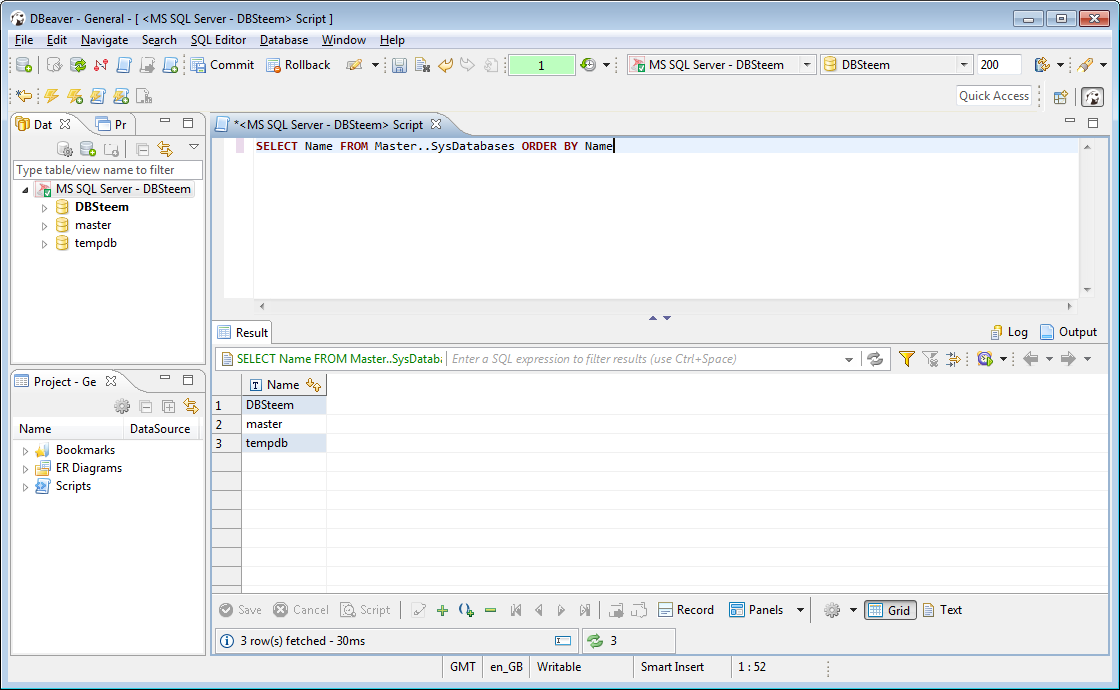The image size is (1120, 690).
Task: Open the filter history dropdown arrow
Action: point(849,359)
